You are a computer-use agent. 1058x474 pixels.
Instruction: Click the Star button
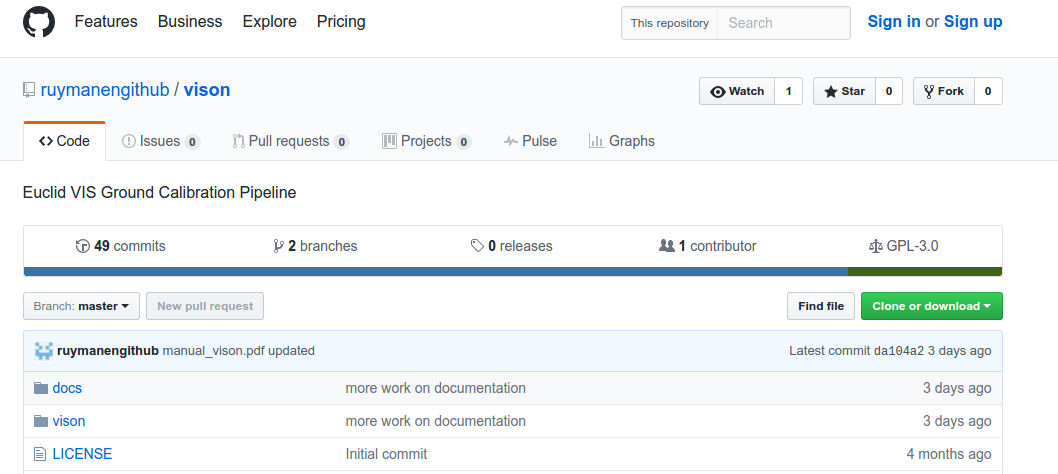tap(844, 91)
